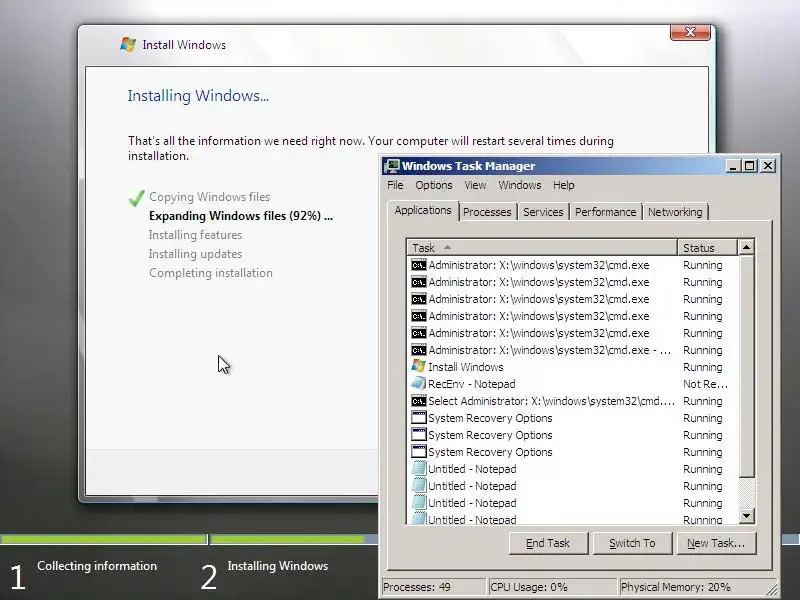Open the Help menu in Task Manager
This screenshot has width=800, height=600.
tap(563, 185)
